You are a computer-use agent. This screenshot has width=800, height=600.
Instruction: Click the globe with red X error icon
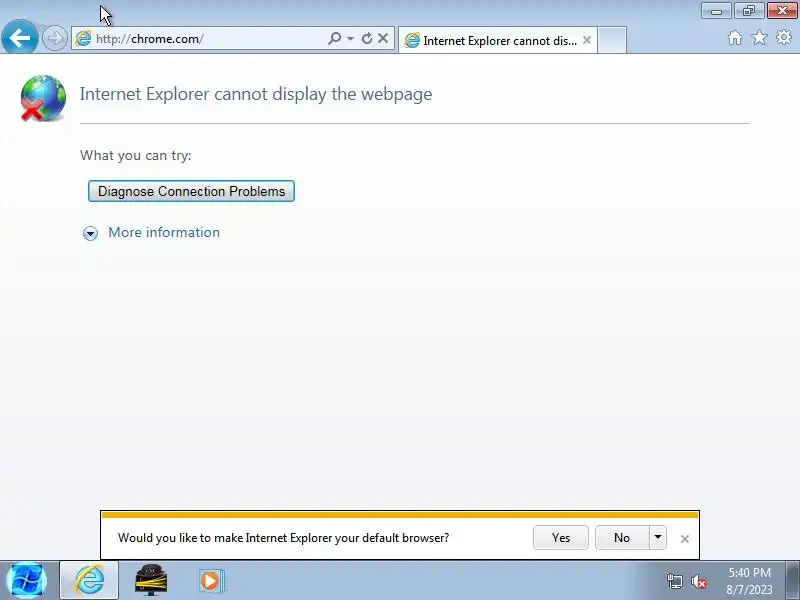pos(43,98)
